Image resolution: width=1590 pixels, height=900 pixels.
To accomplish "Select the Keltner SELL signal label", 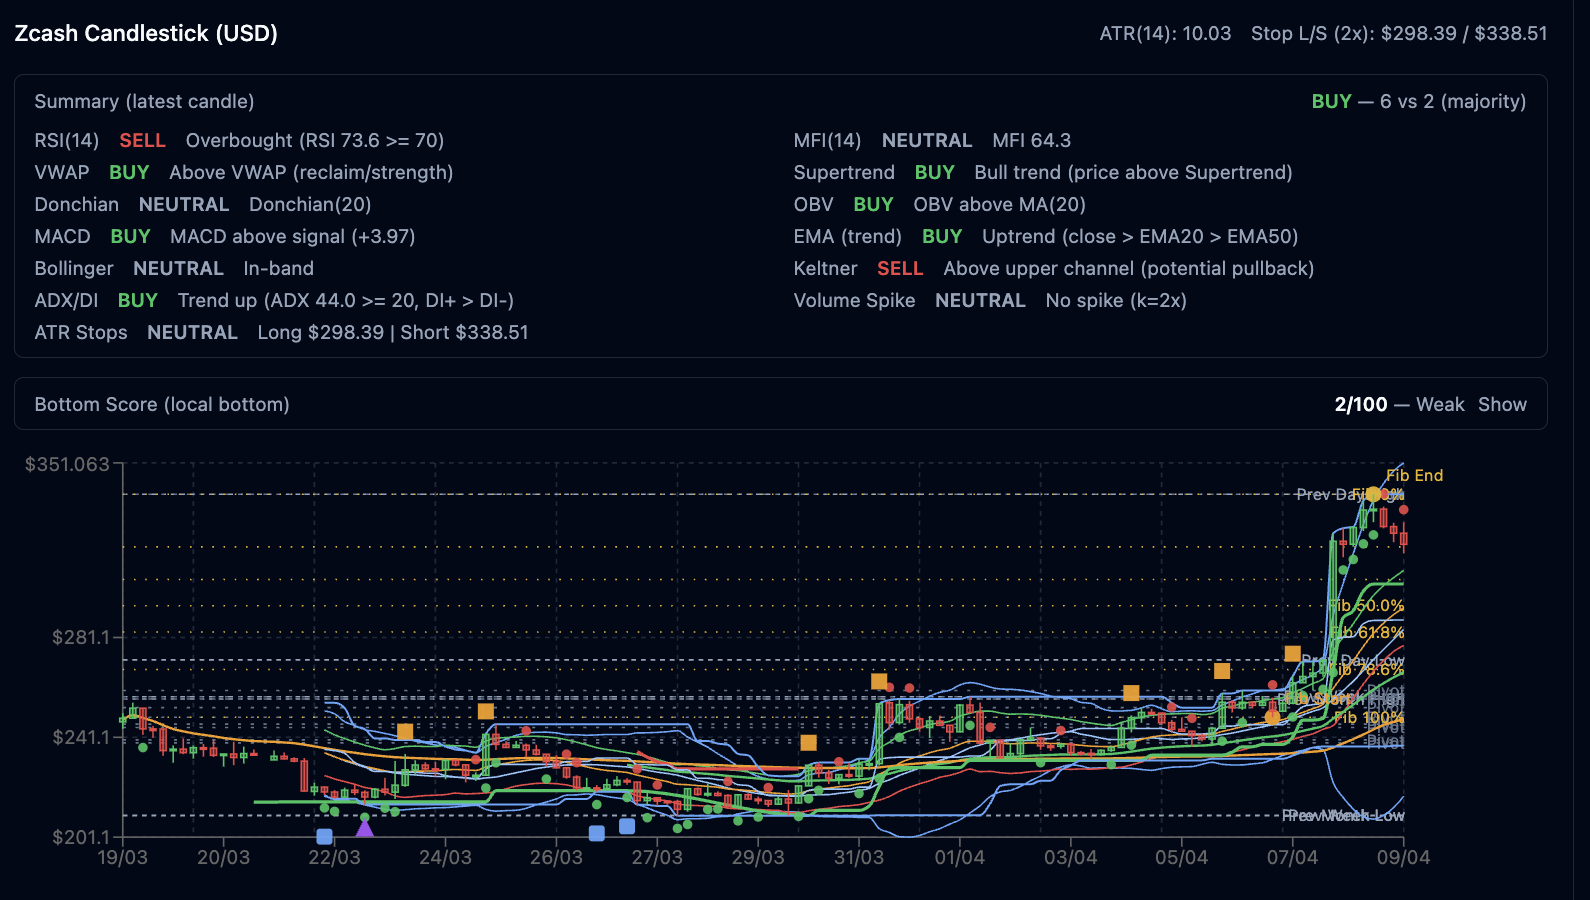I will coord(899,268).
